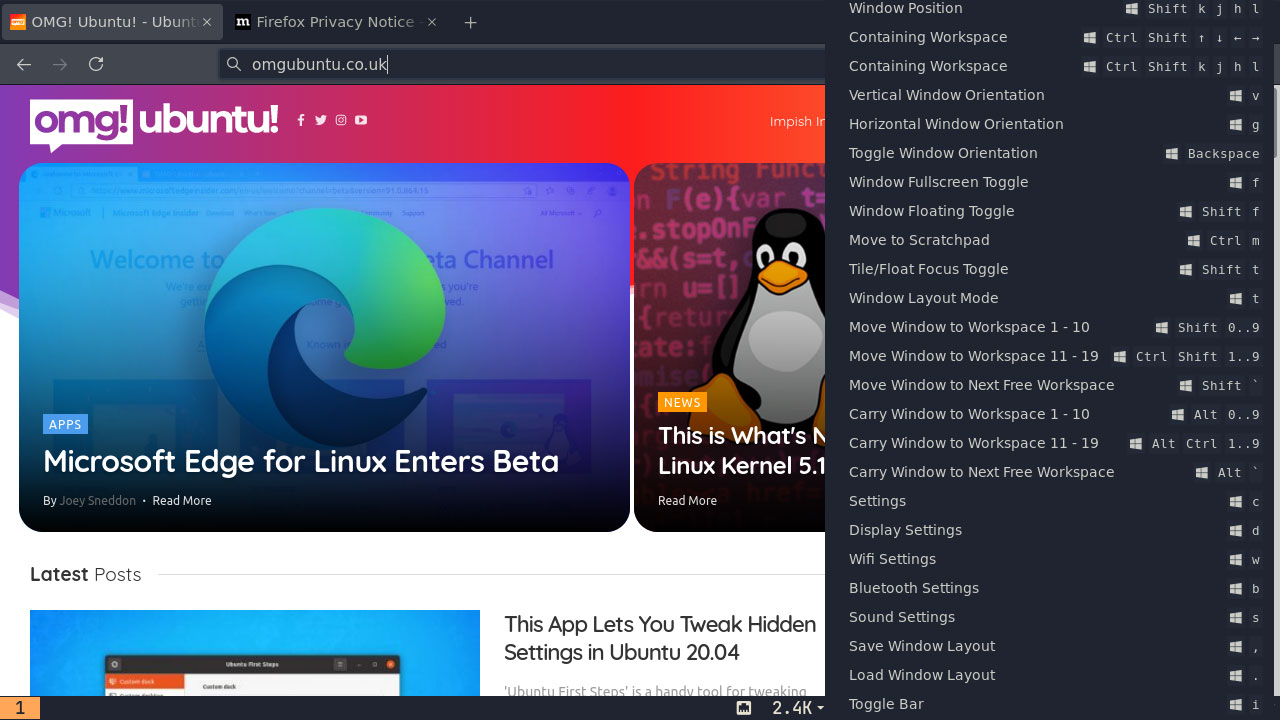Open the site's Twitter icon
The height and width of the screenshot is (720, 1280).
click(321, 120)
